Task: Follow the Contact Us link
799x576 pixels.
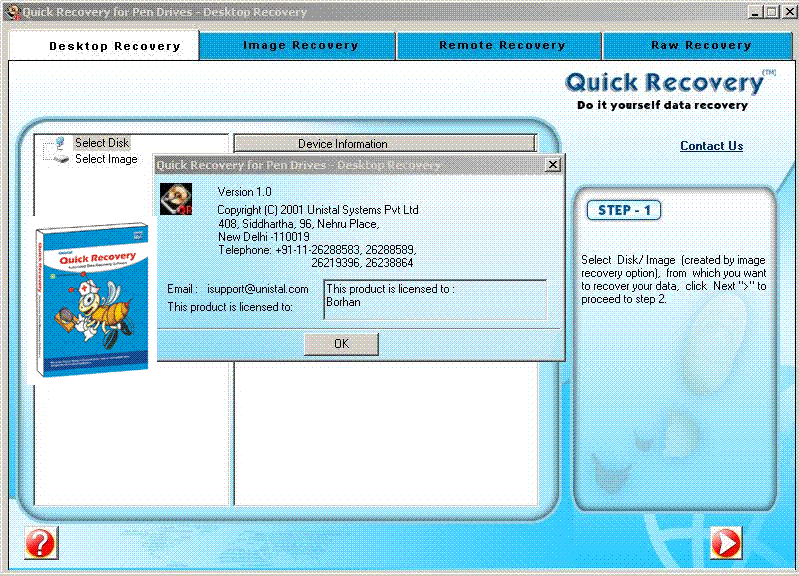Action: click(711, 146)
